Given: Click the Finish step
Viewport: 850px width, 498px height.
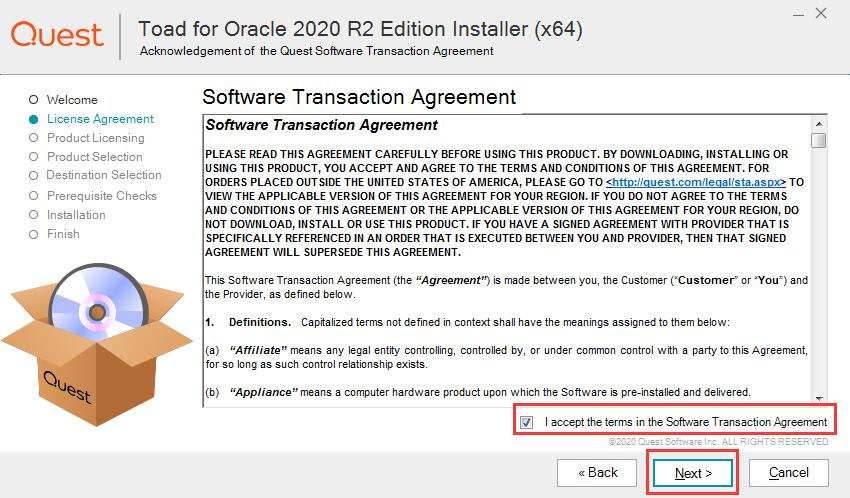Looking at the screenshot, I should (62, 234).
